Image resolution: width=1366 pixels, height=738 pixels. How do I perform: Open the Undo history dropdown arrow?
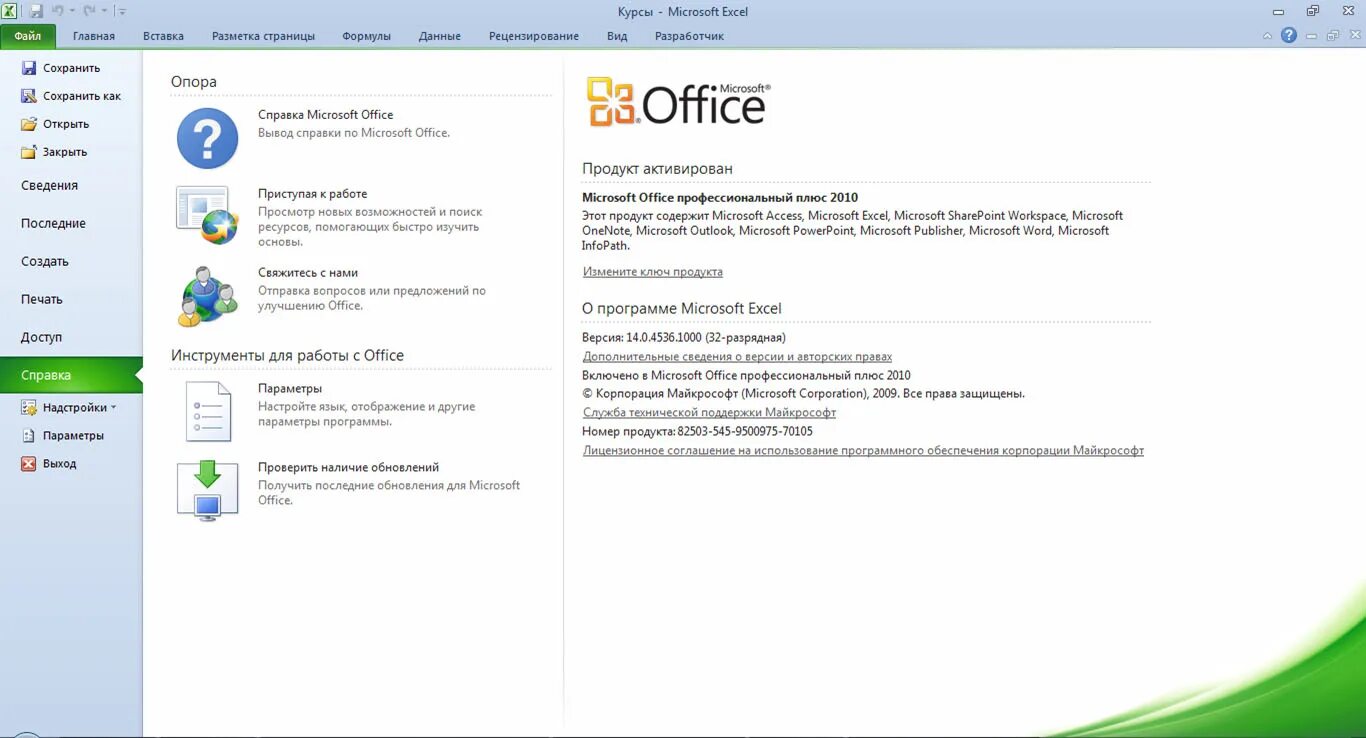click(x=72, y=11)
